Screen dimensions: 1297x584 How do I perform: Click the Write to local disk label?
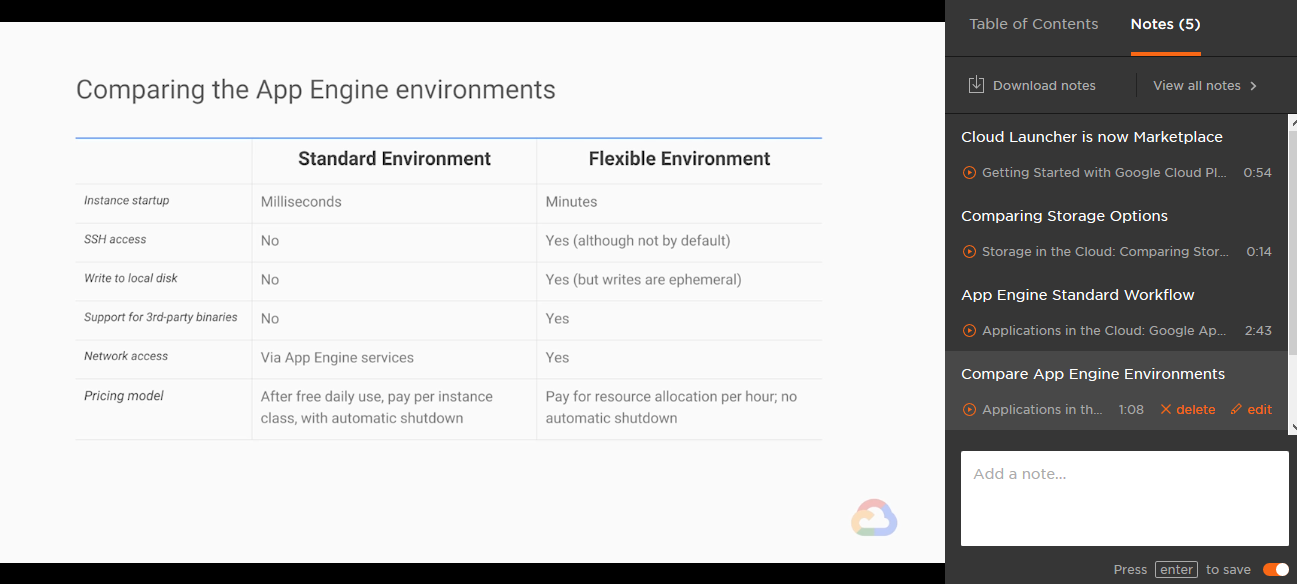[131, 279]
